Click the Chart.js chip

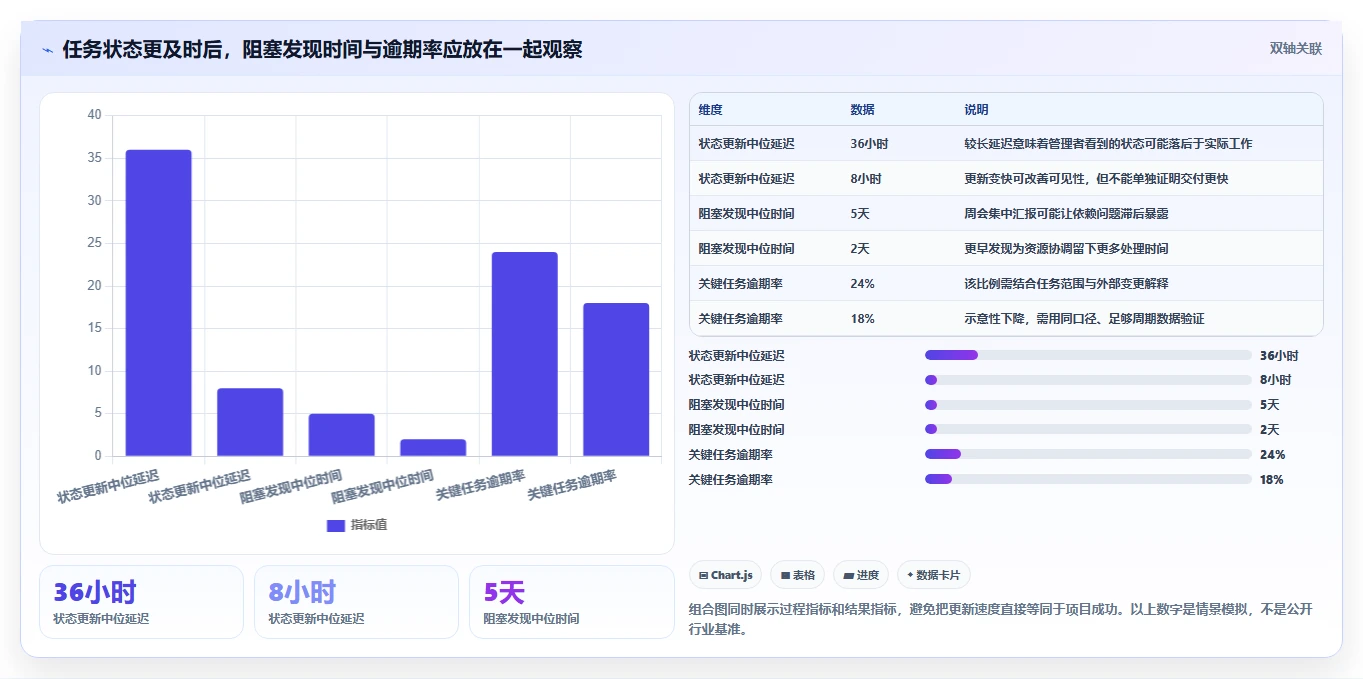coord(725,575)
